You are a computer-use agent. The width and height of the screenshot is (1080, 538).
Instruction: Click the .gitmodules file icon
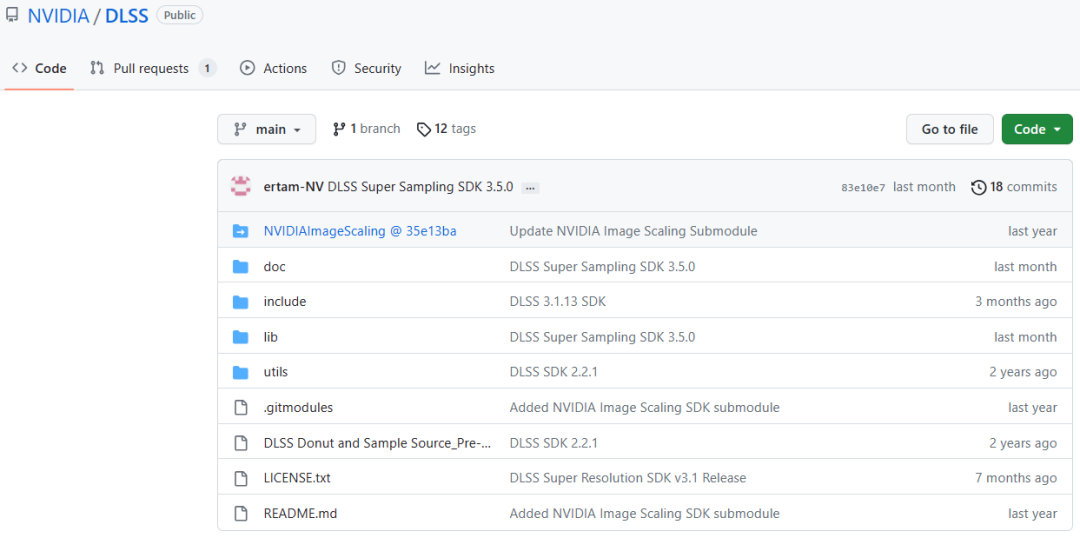240,407
